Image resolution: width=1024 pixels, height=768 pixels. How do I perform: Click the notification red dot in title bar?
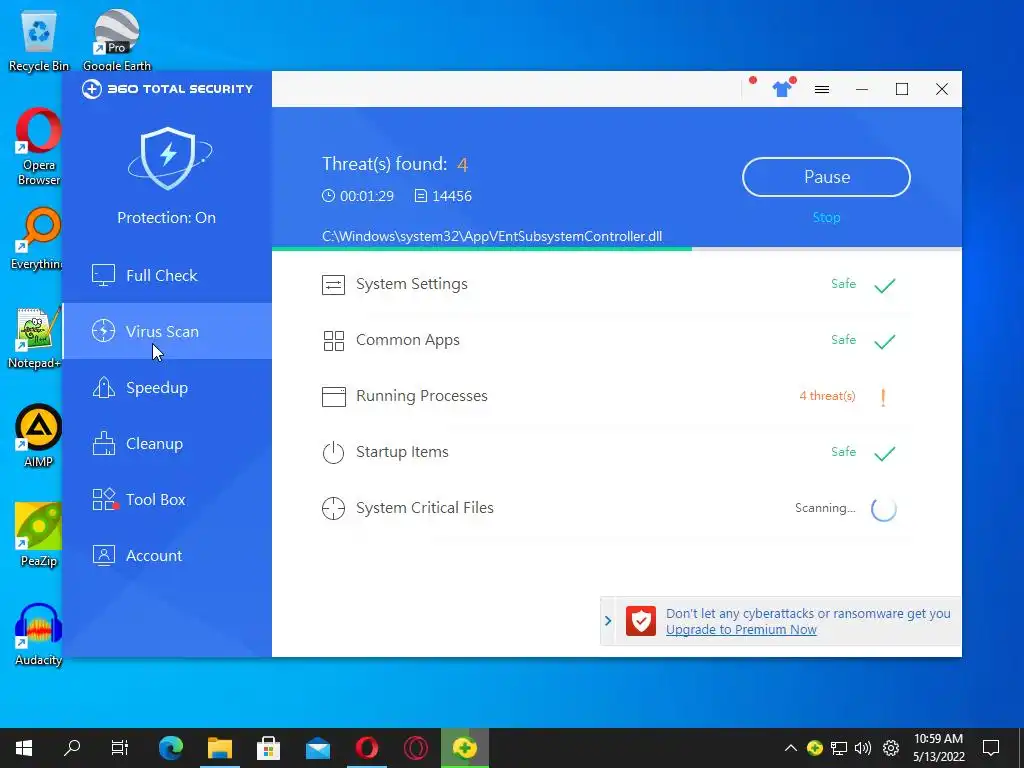[752, 80]
